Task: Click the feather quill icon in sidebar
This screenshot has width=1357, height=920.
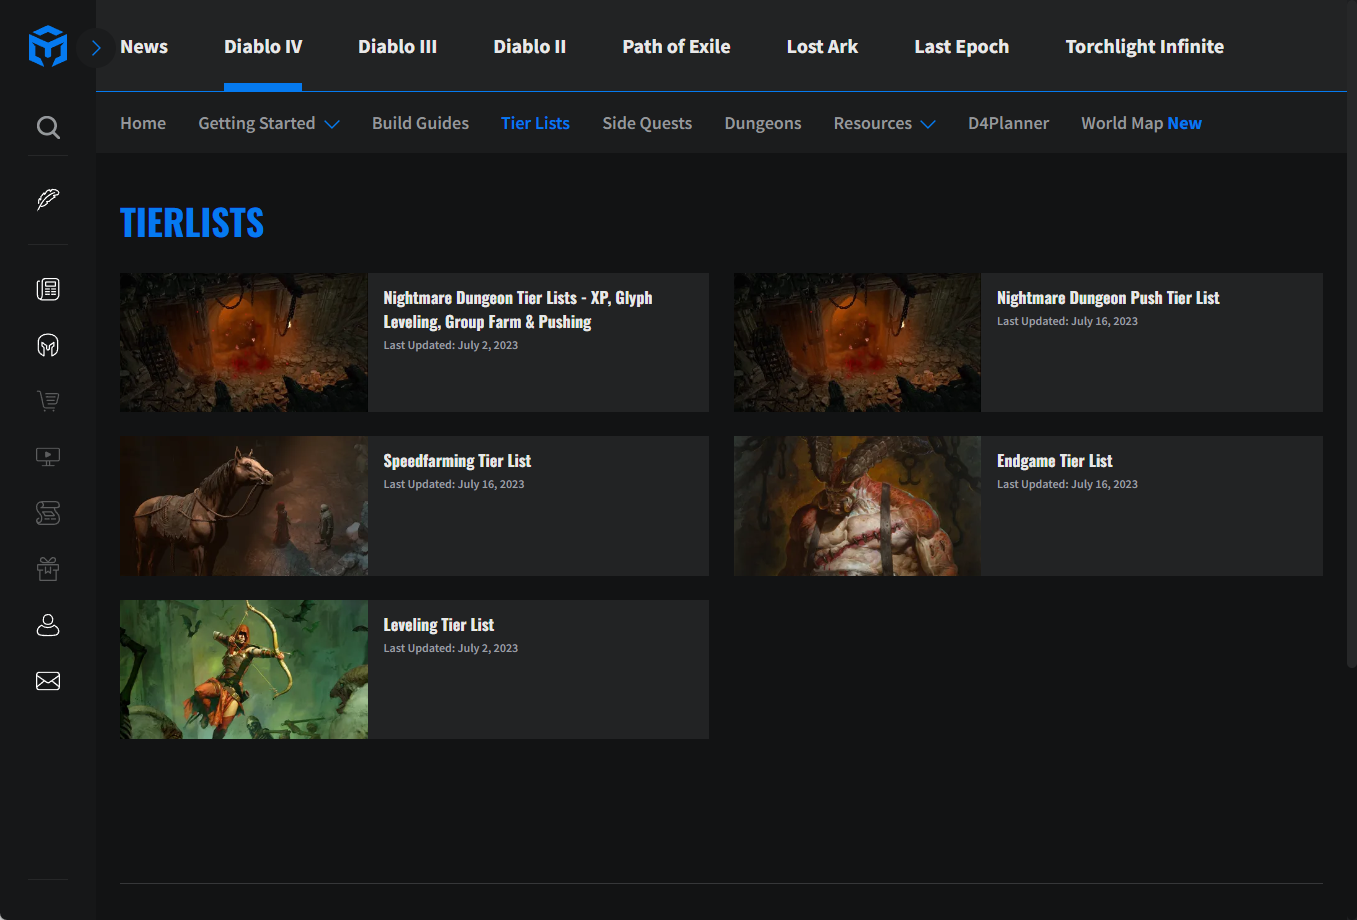Action: (x=48, y=199)
